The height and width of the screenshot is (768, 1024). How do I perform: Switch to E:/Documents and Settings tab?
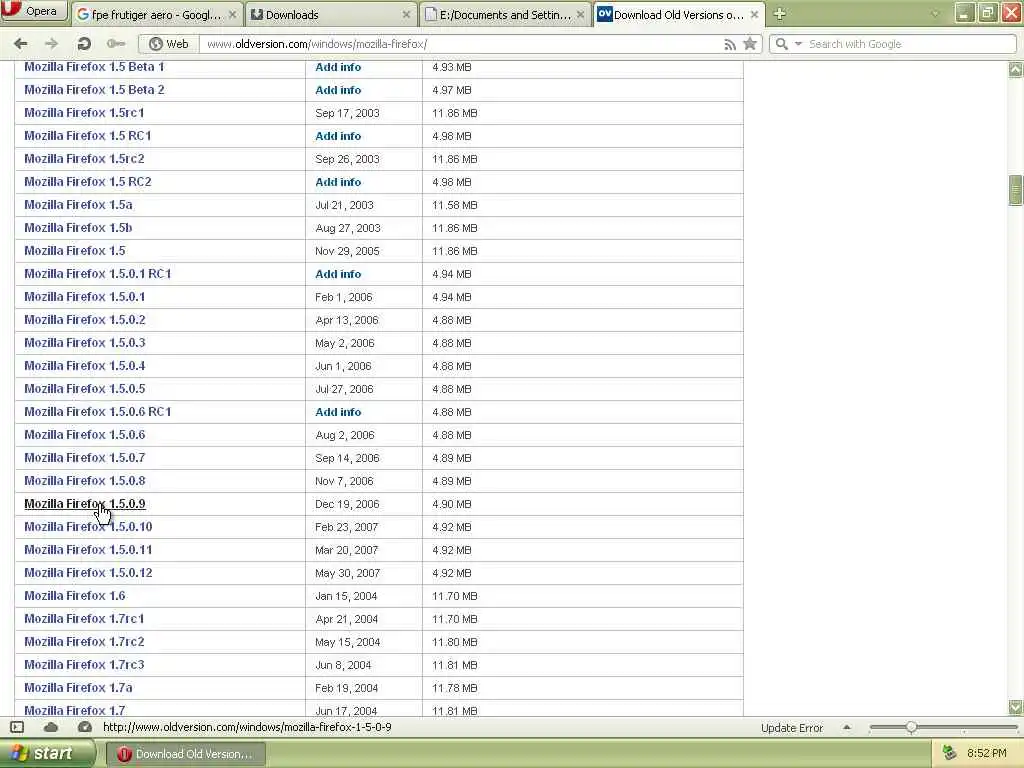click(505, 14)
